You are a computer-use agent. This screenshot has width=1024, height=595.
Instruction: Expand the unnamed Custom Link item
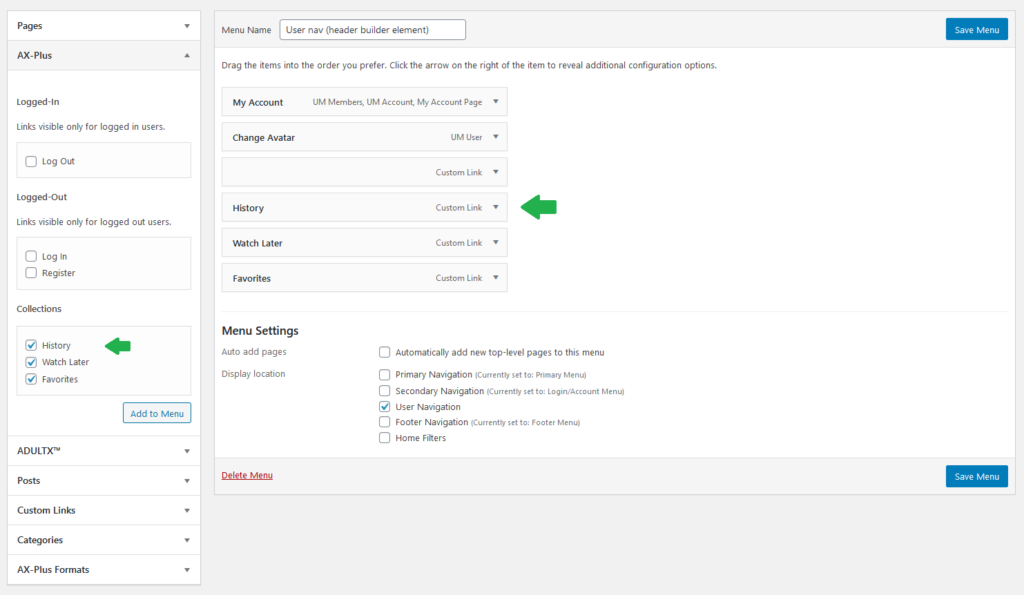coord(496,172)
